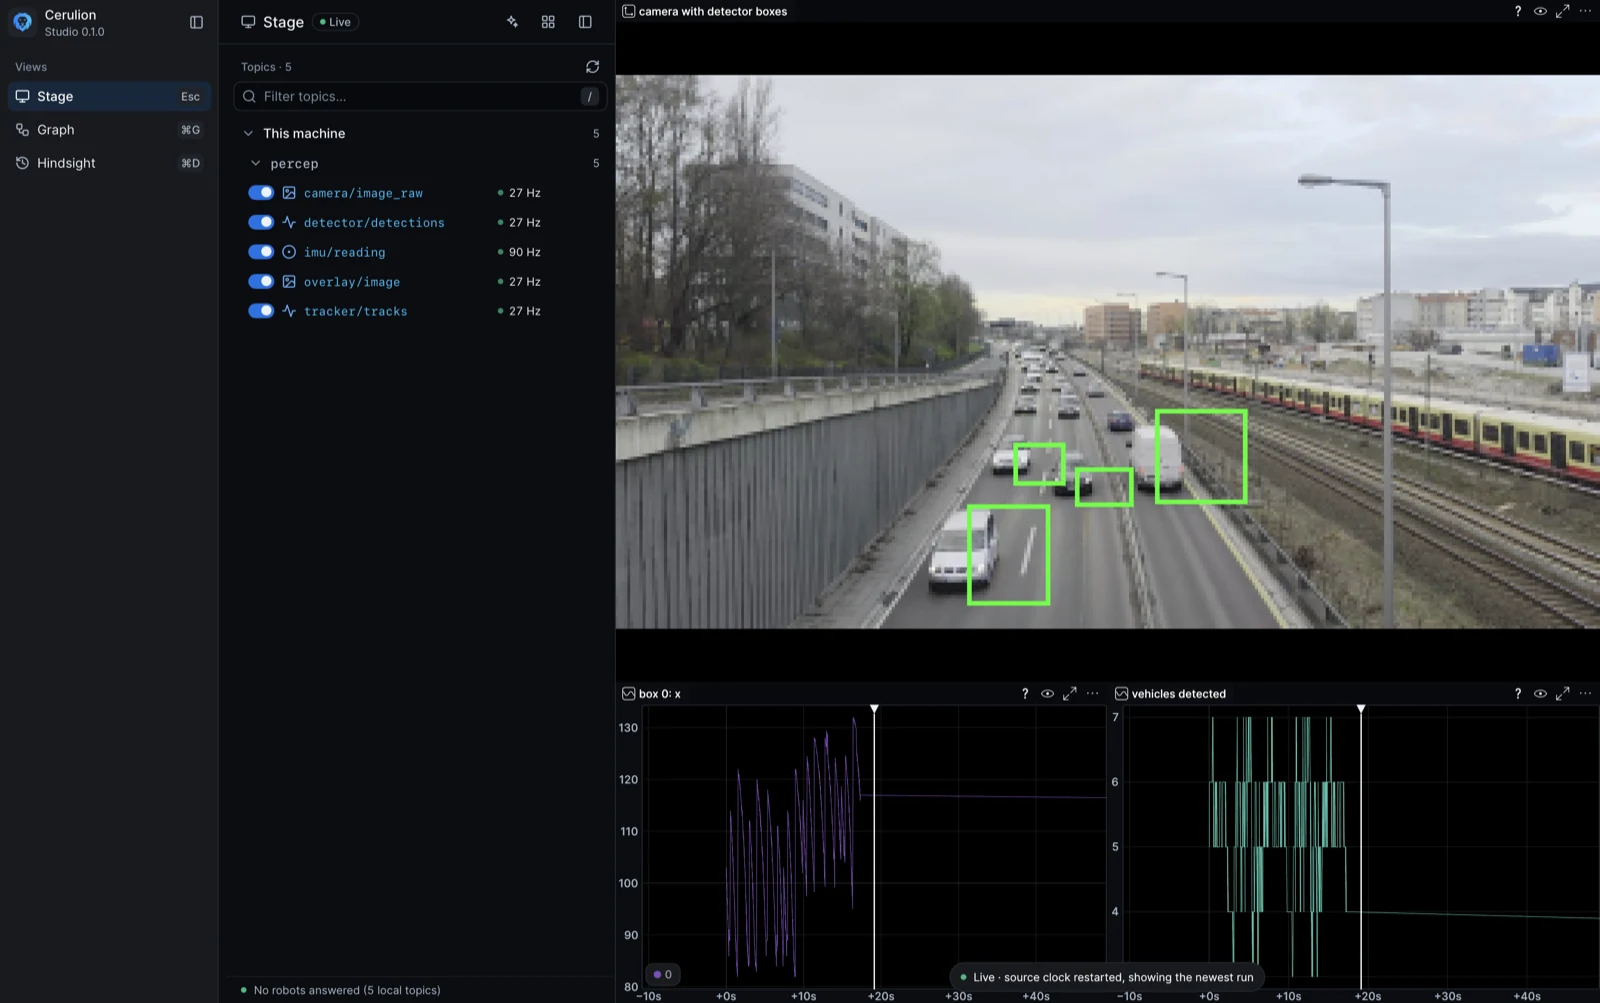Open the grid layout icon in Stage header
1600x1003 pixels.
click(548, 22)
